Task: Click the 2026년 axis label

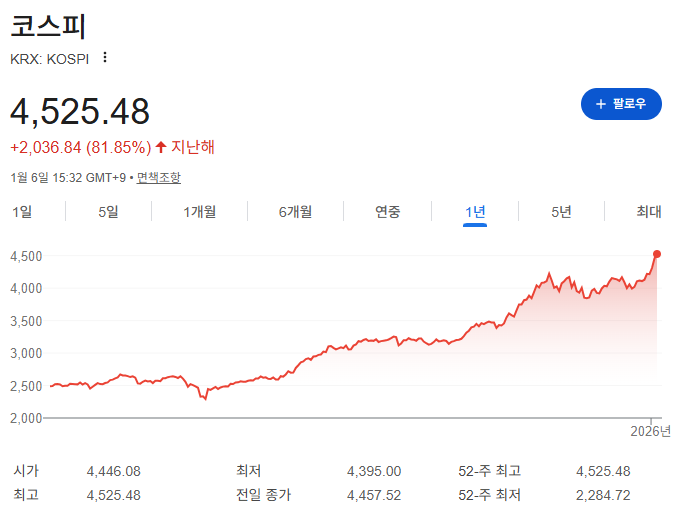Action: coord(650,431)
